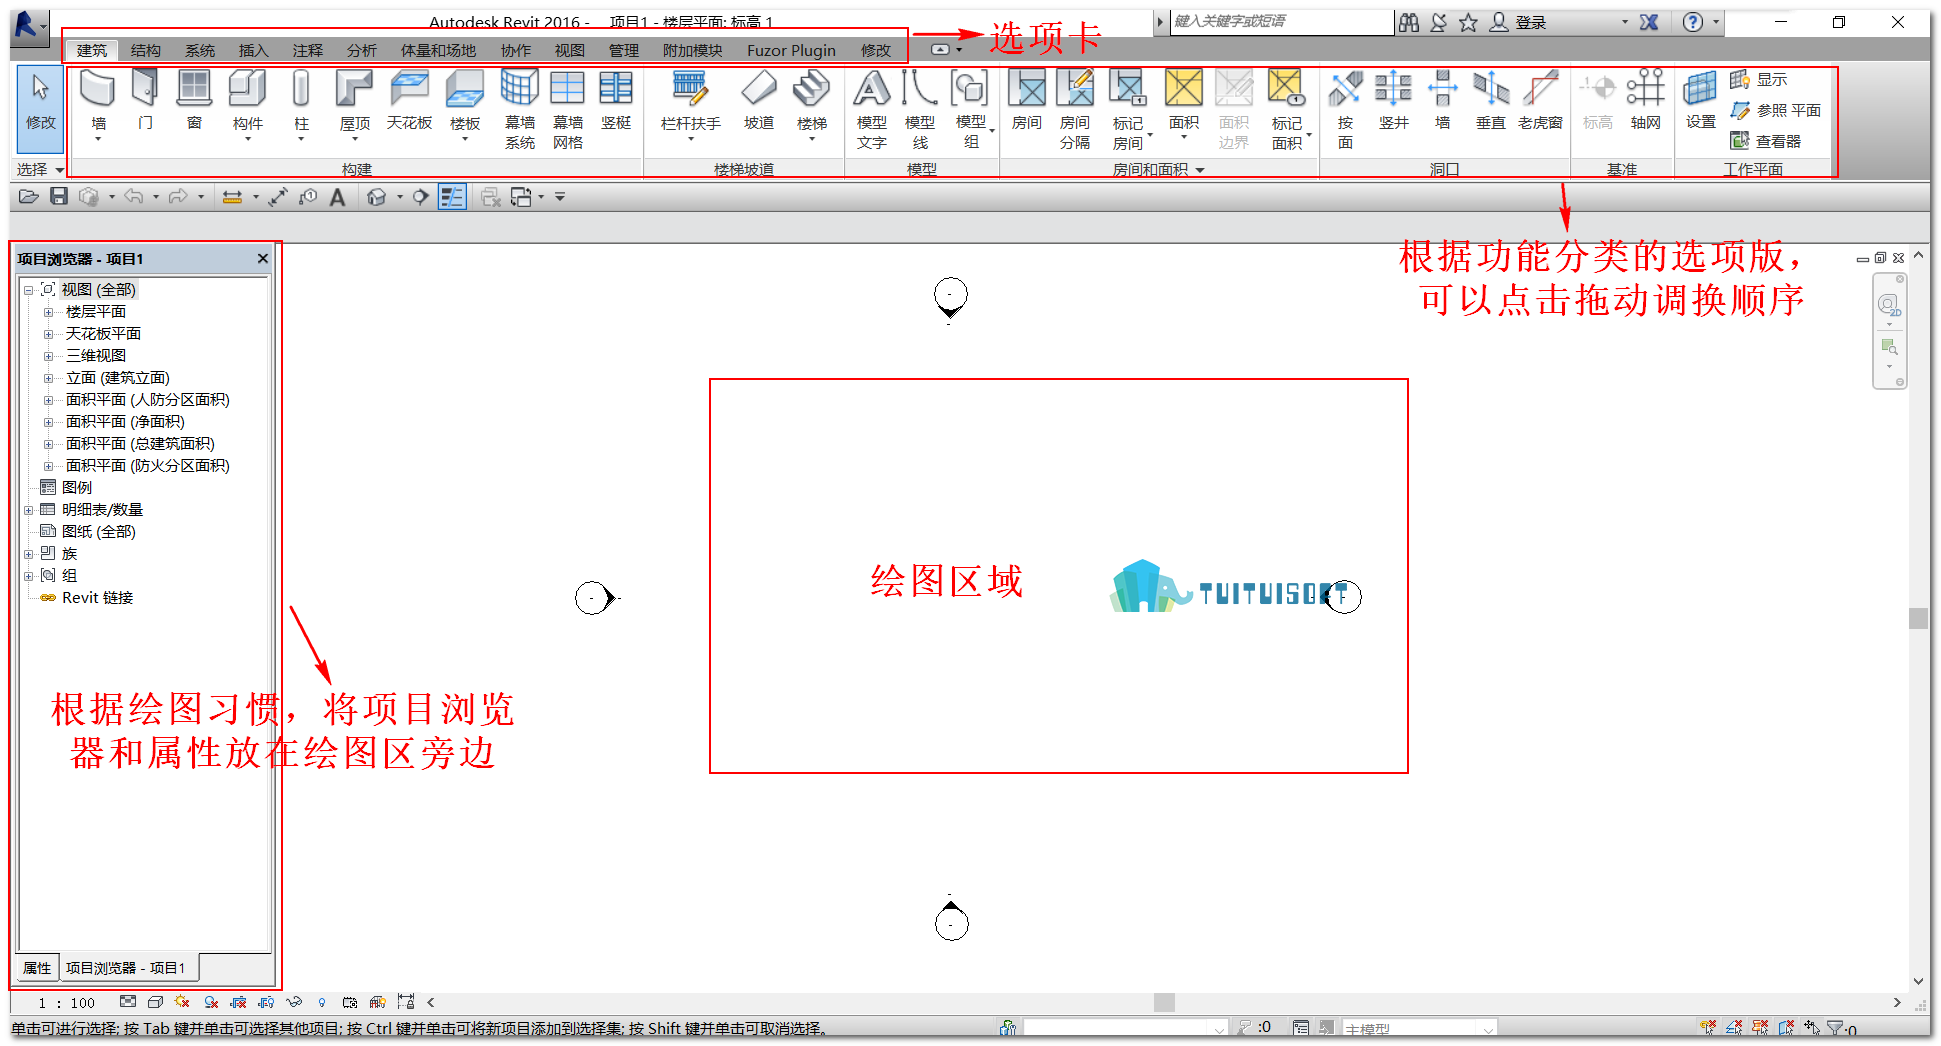This screenshot has height=1046, width=1941.
Task: Click the 幕墙系统 curtain system tool
Action: click(x=520, y=110)
